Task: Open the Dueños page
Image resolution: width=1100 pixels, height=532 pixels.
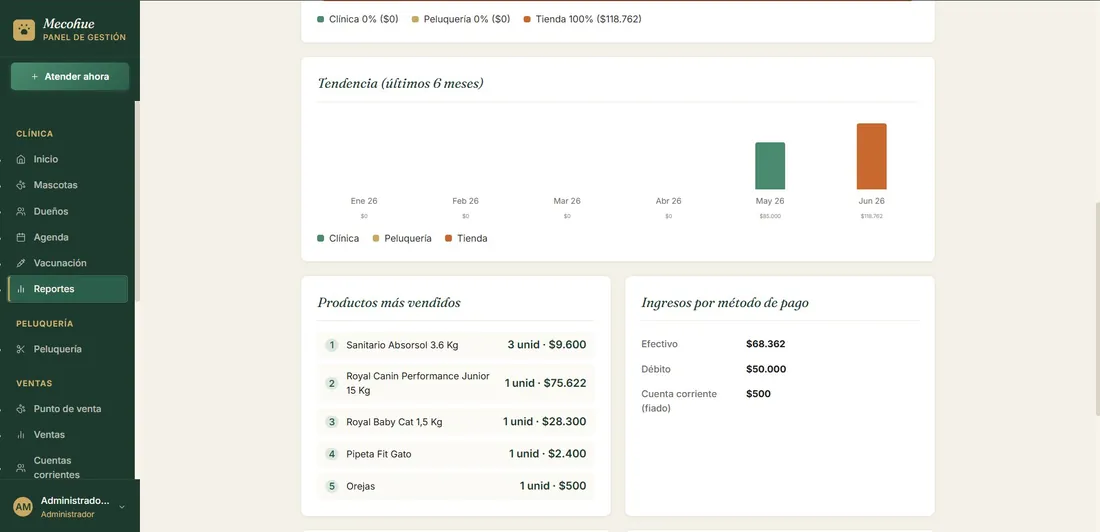Action: pyautogui.click(x=68, y=211)
